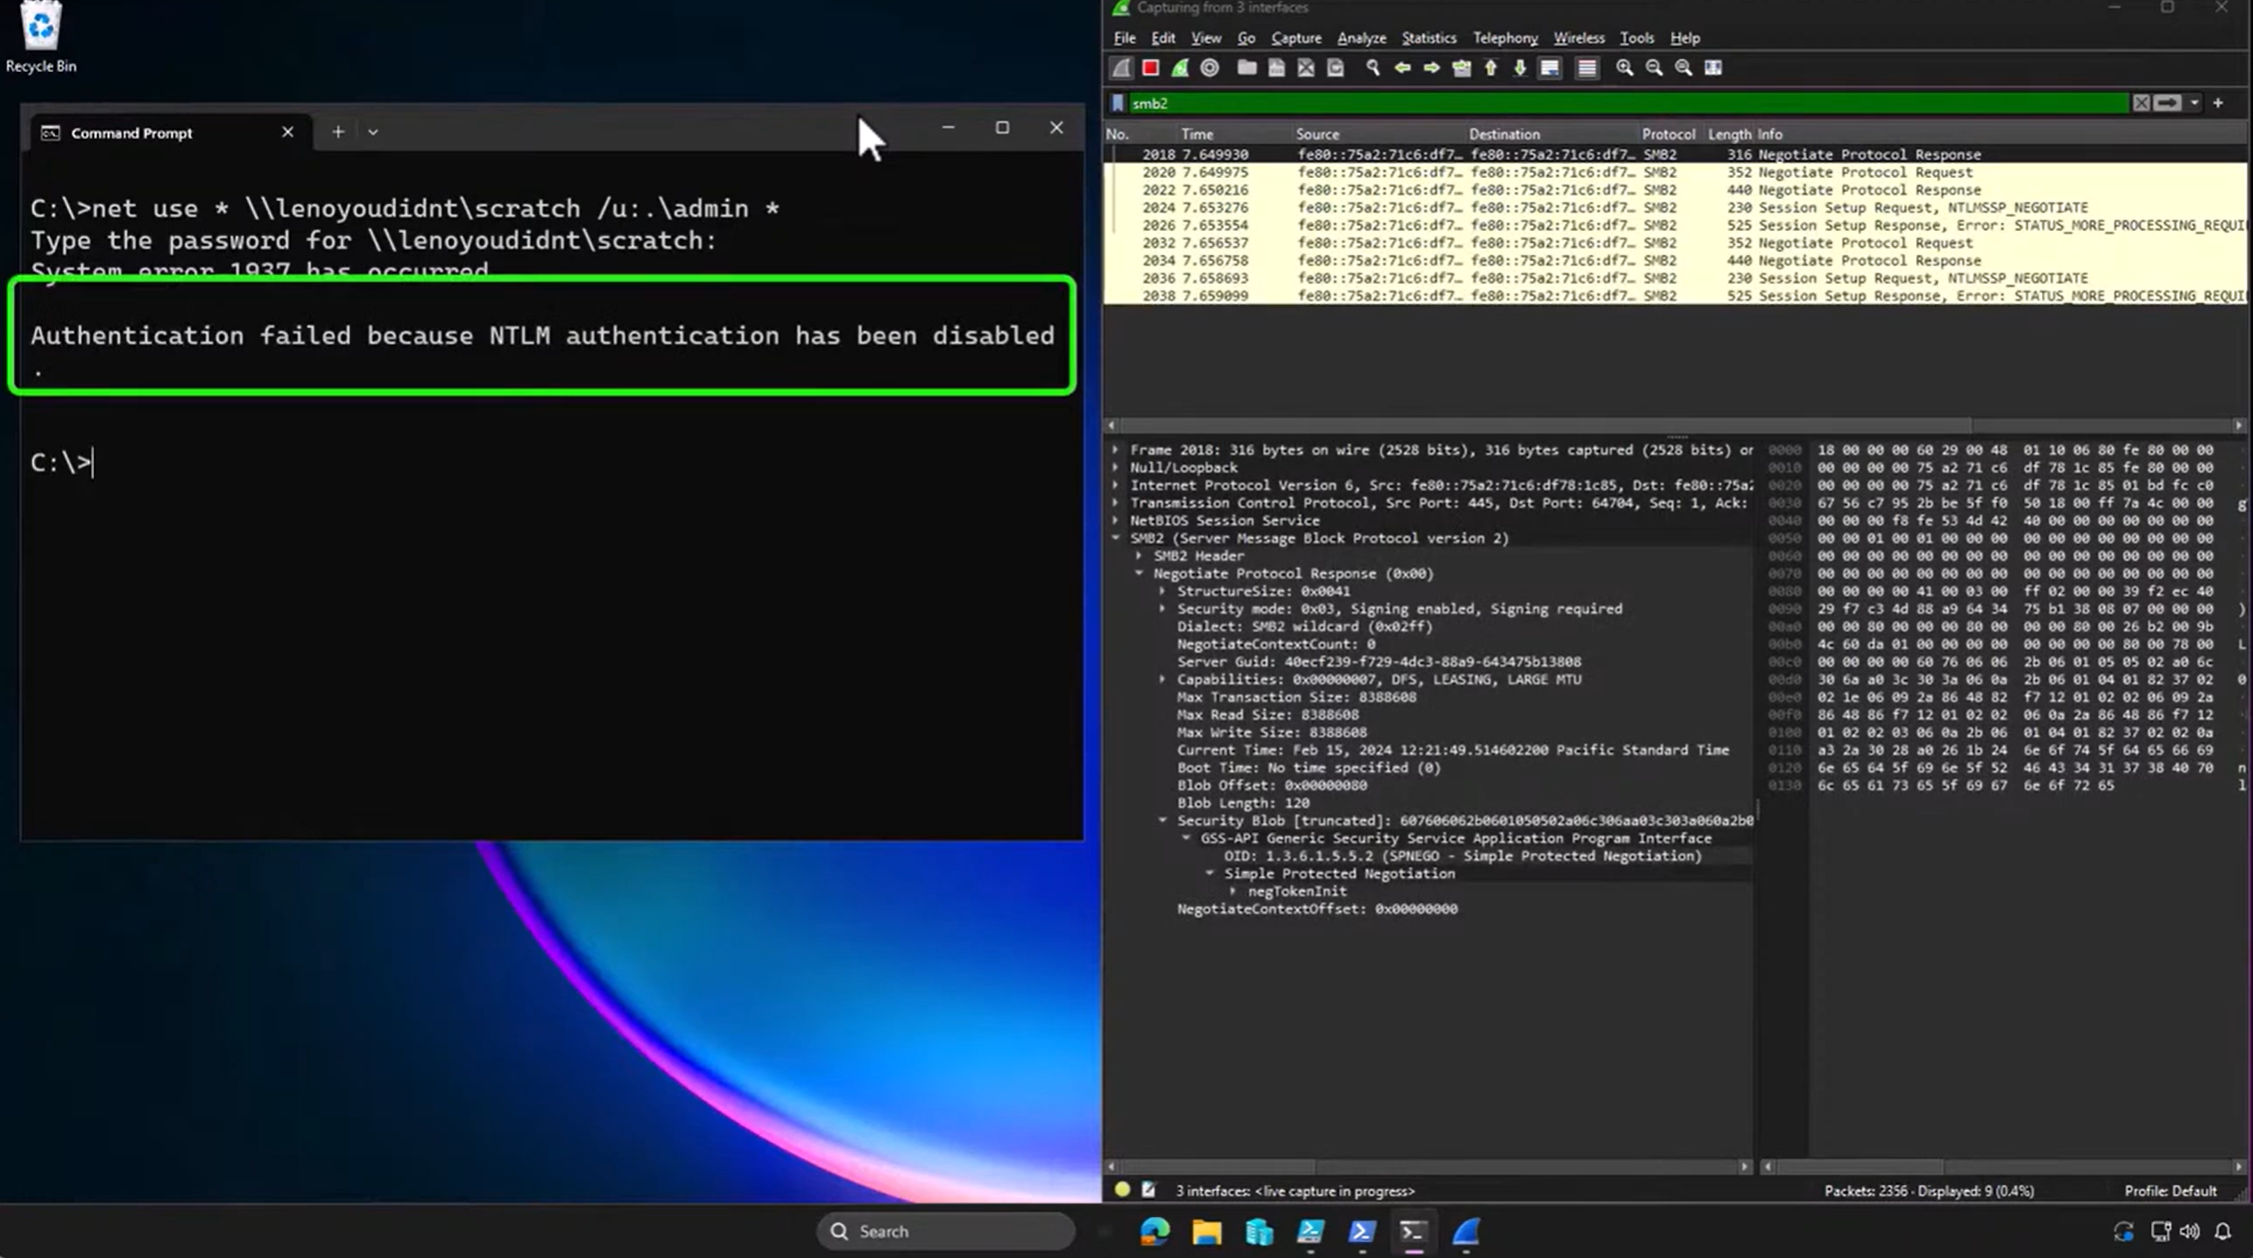The height and width of the screenshot is (1258, 2253).
Task: Open the Statistics menu
Action: coord(1428,38)
